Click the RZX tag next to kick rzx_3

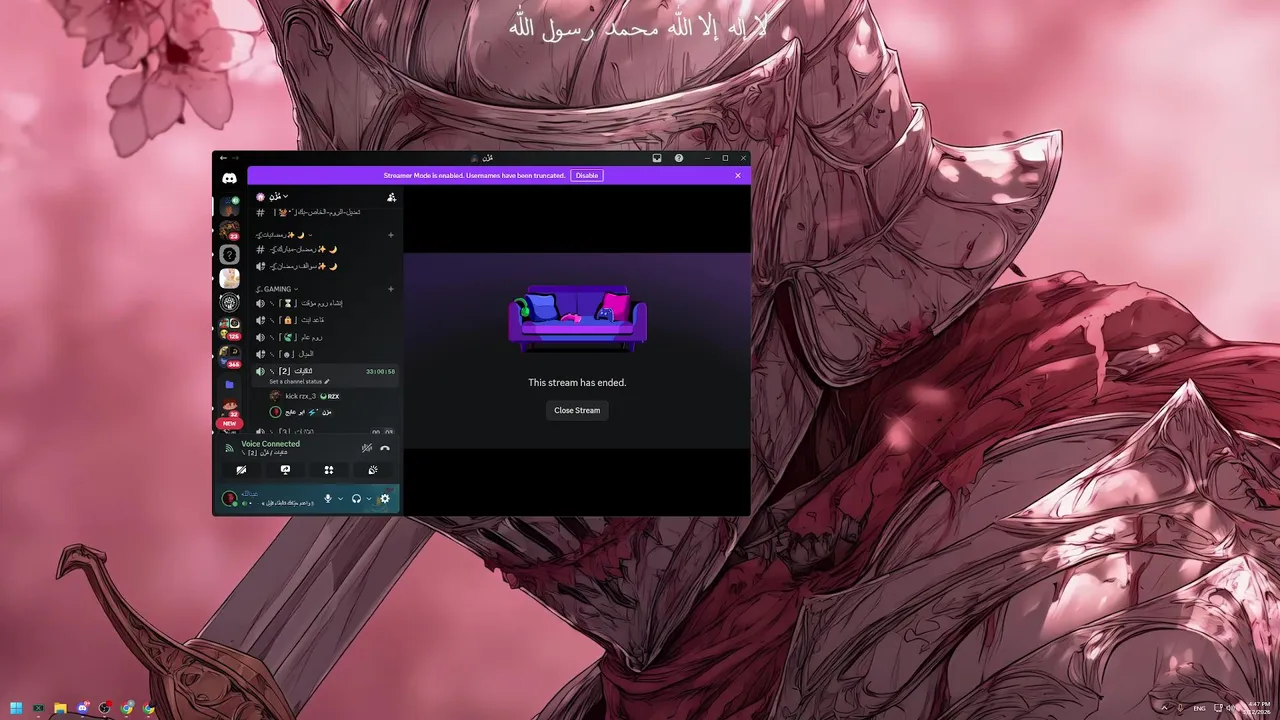[330, 396]
